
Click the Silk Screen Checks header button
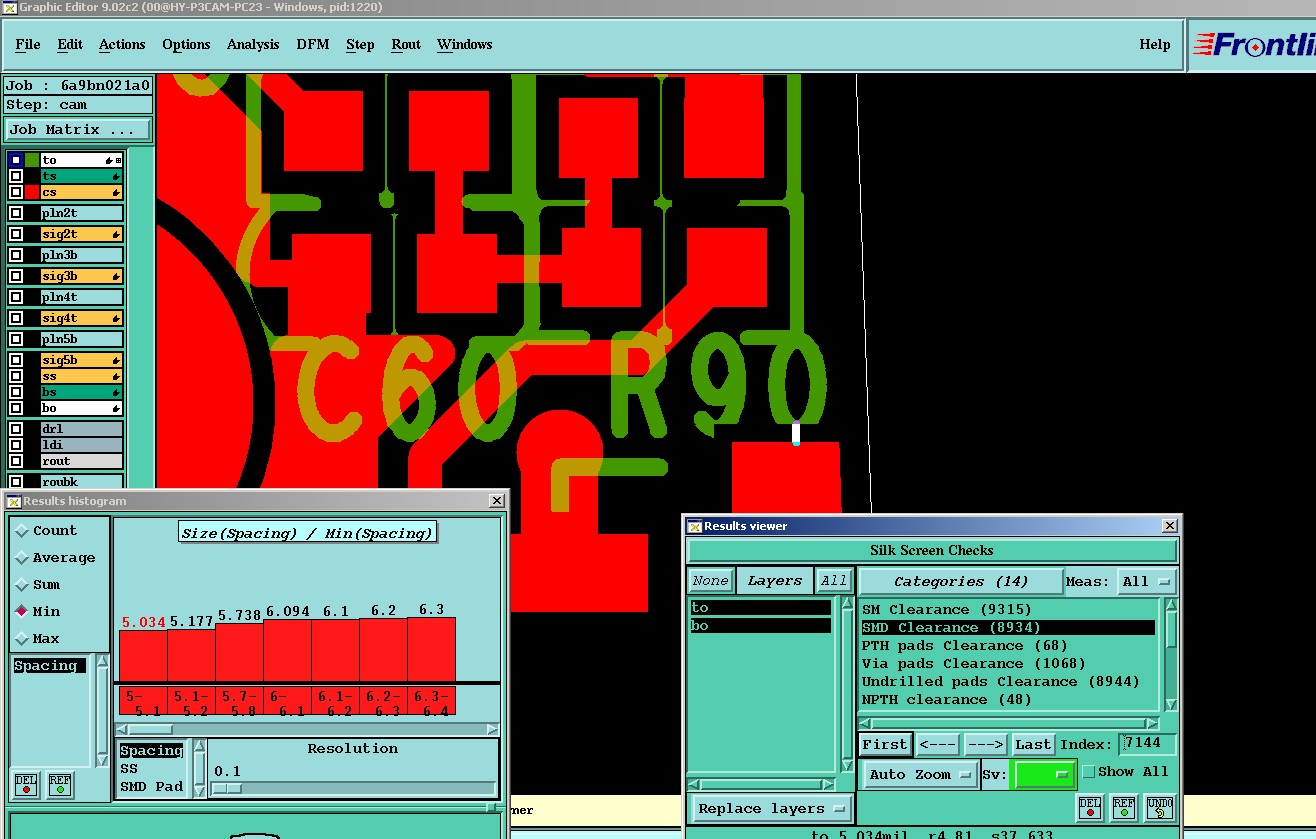pyautogui.click(x=932, y=550)
